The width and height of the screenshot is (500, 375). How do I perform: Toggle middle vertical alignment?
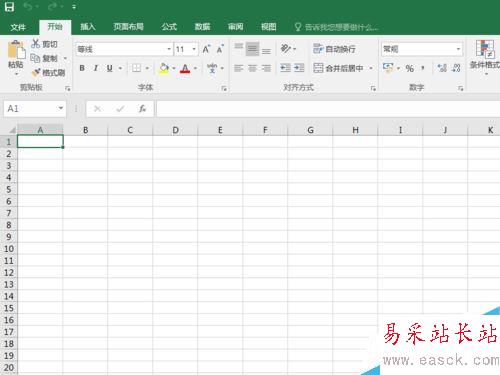coord(252,49)
